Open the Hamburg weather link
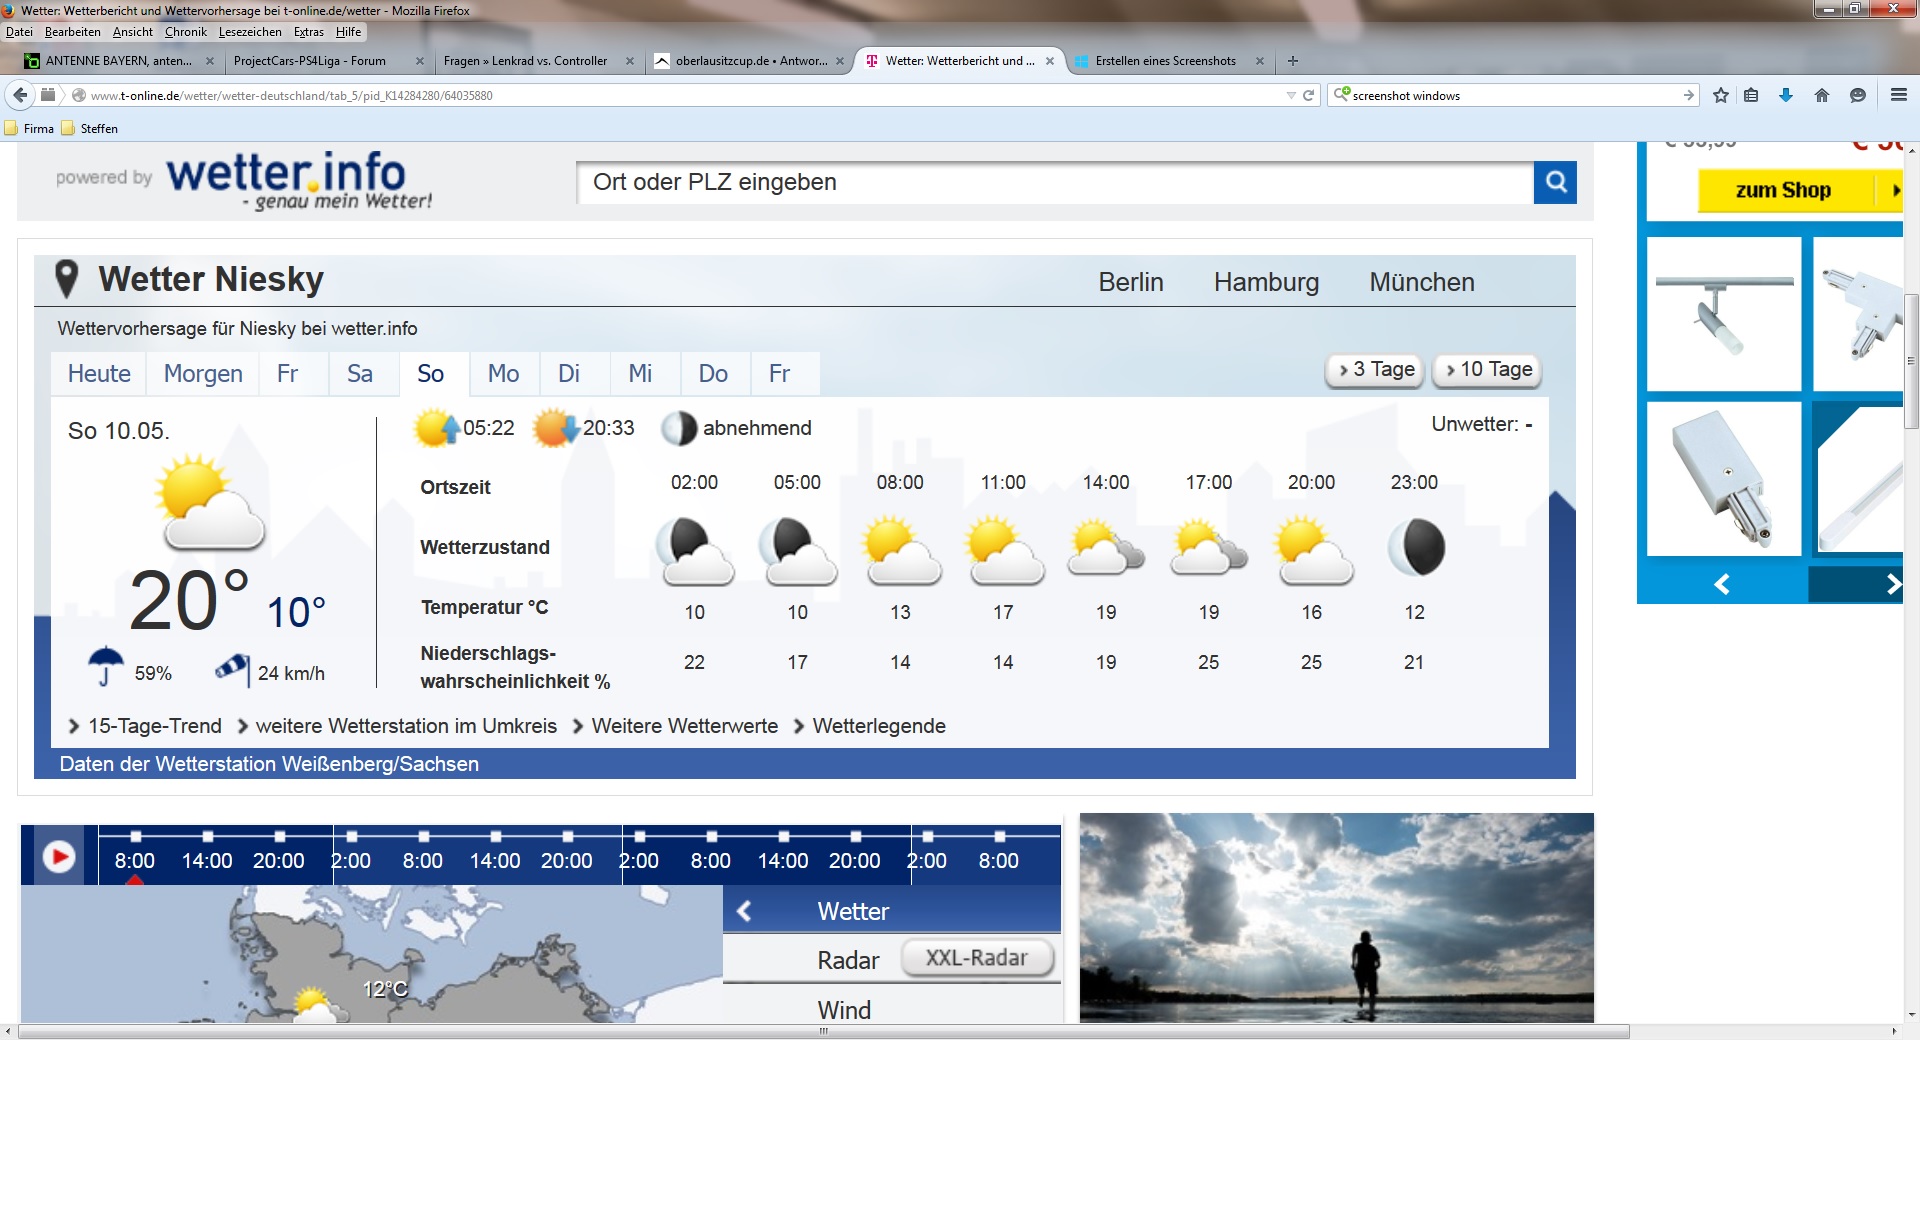The image size is (1920, 1224). 1266,282
